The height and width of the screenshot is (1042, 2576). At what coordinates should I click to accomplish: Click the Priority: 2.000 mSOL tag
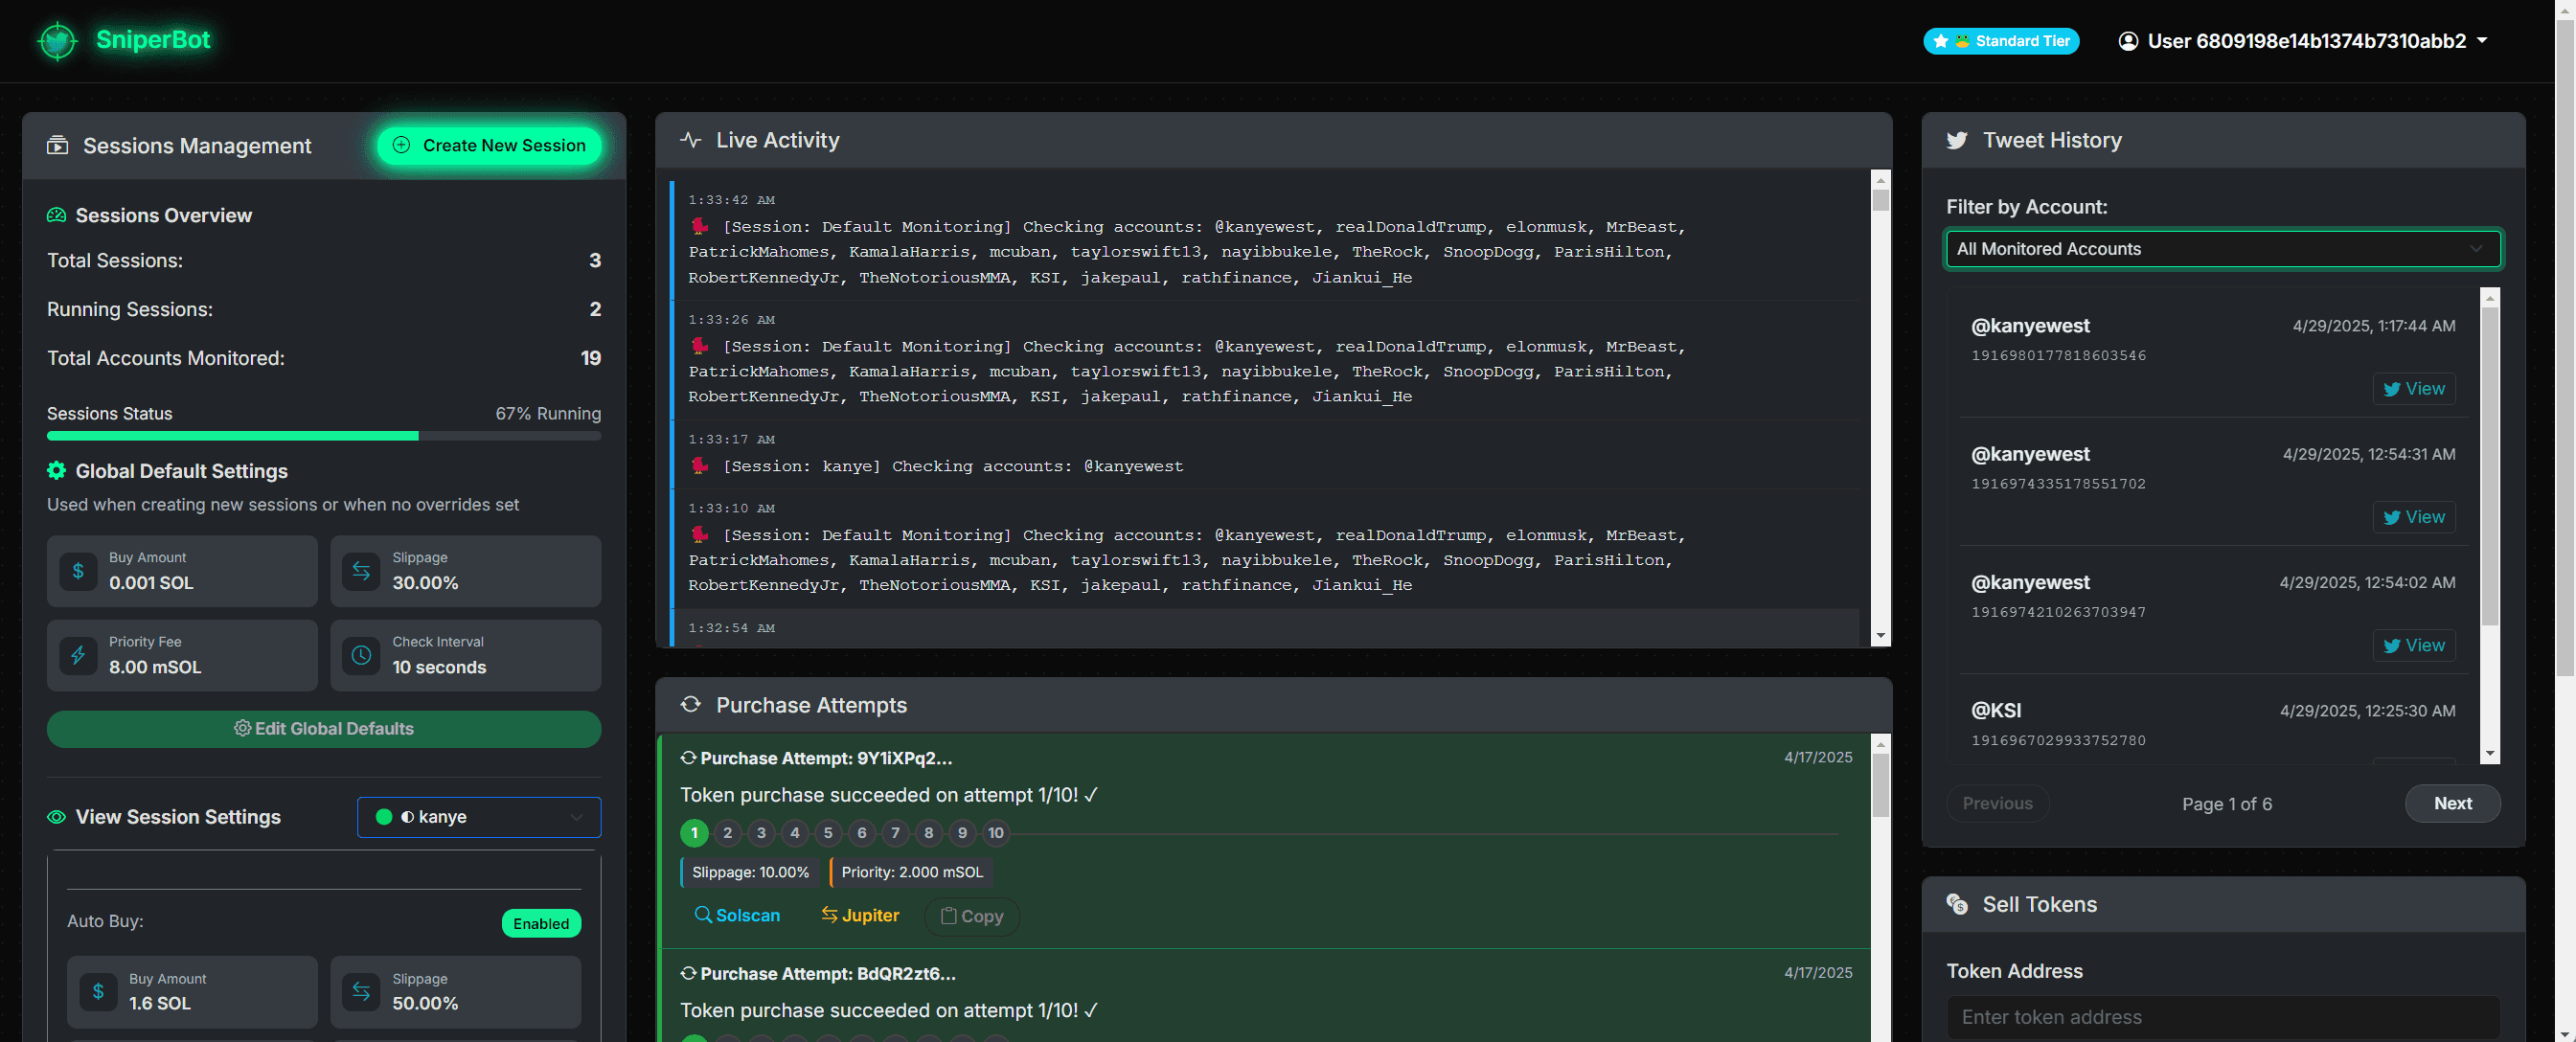click(911, 873)
